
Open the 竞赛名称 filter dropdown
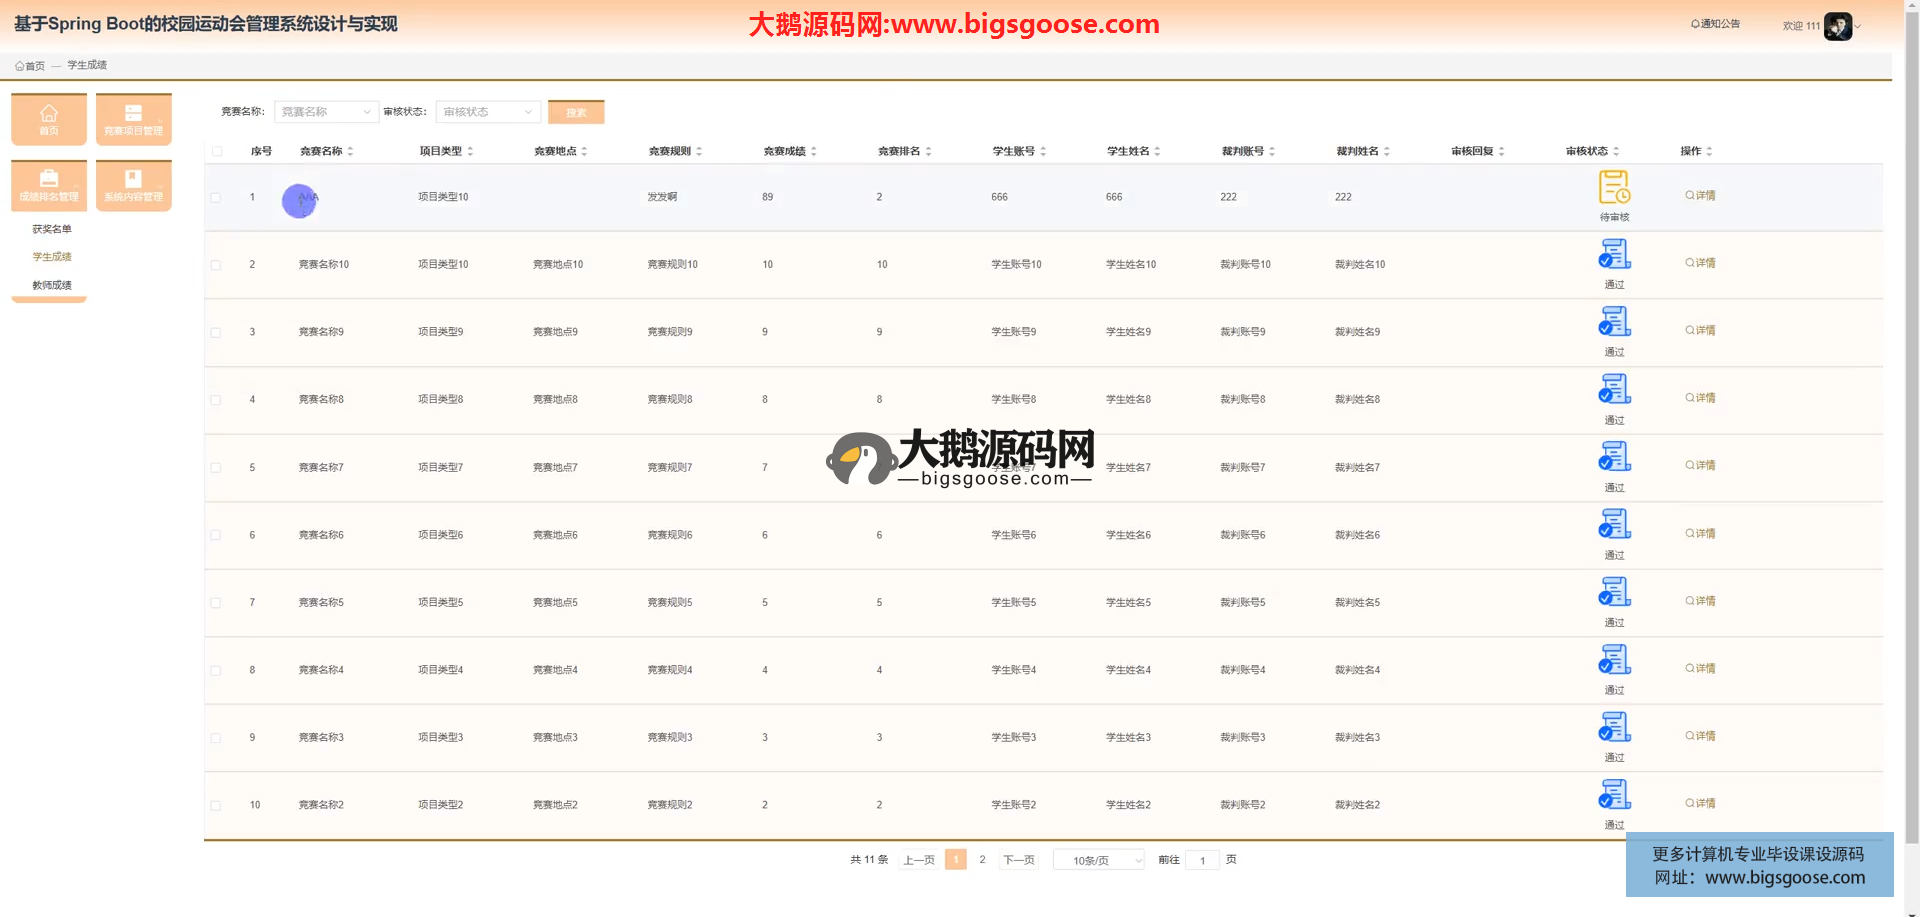coord(325,112)
